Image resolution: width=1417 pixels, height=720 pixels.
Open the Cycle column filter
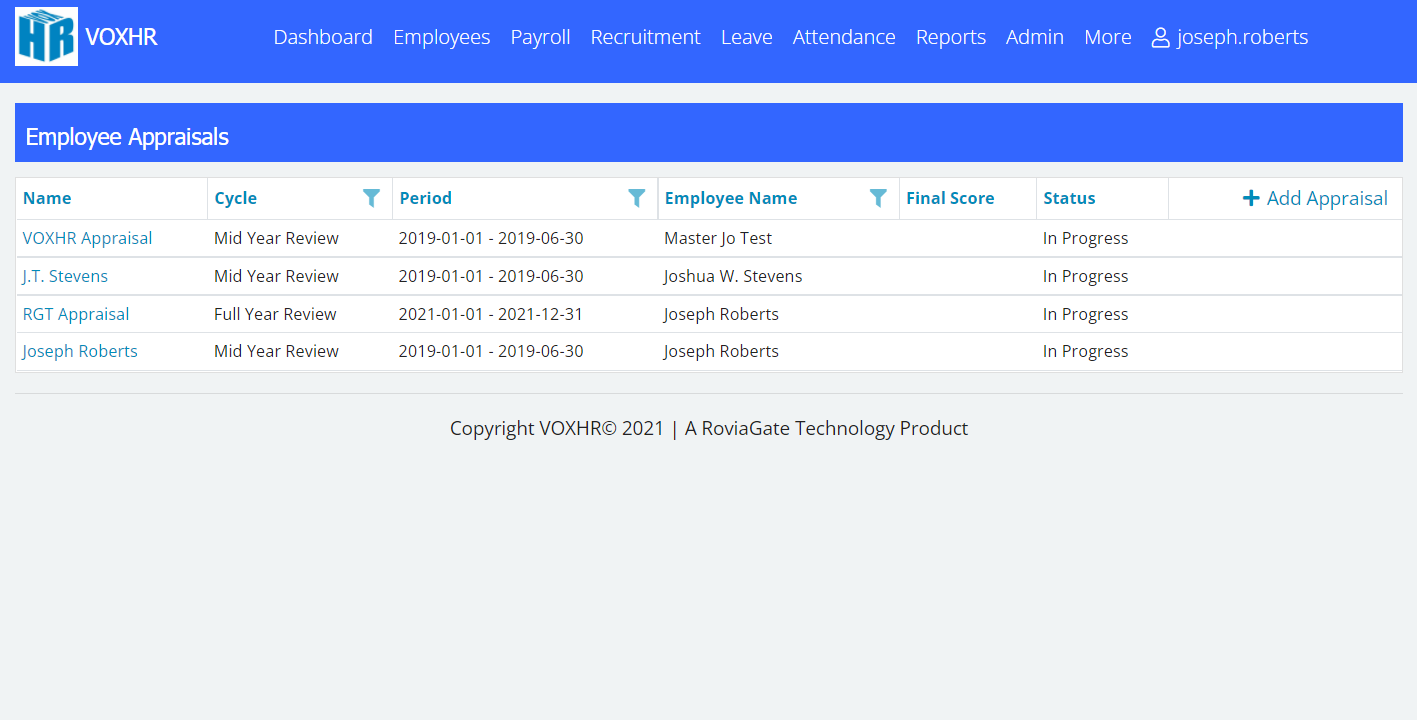click(371, 198)
